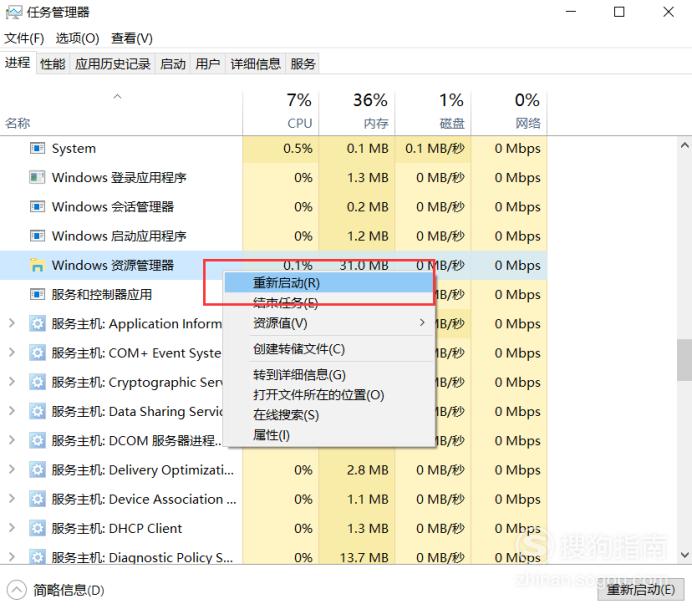Click the 重新启动(E) button at bottom
This screenshot has width=692, height=614.
(640, 590)
